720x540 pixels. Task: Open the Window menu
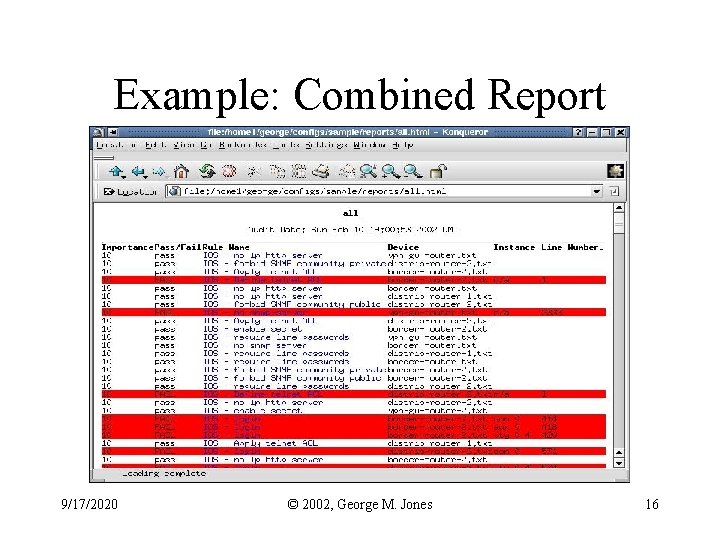click(370, 145)
